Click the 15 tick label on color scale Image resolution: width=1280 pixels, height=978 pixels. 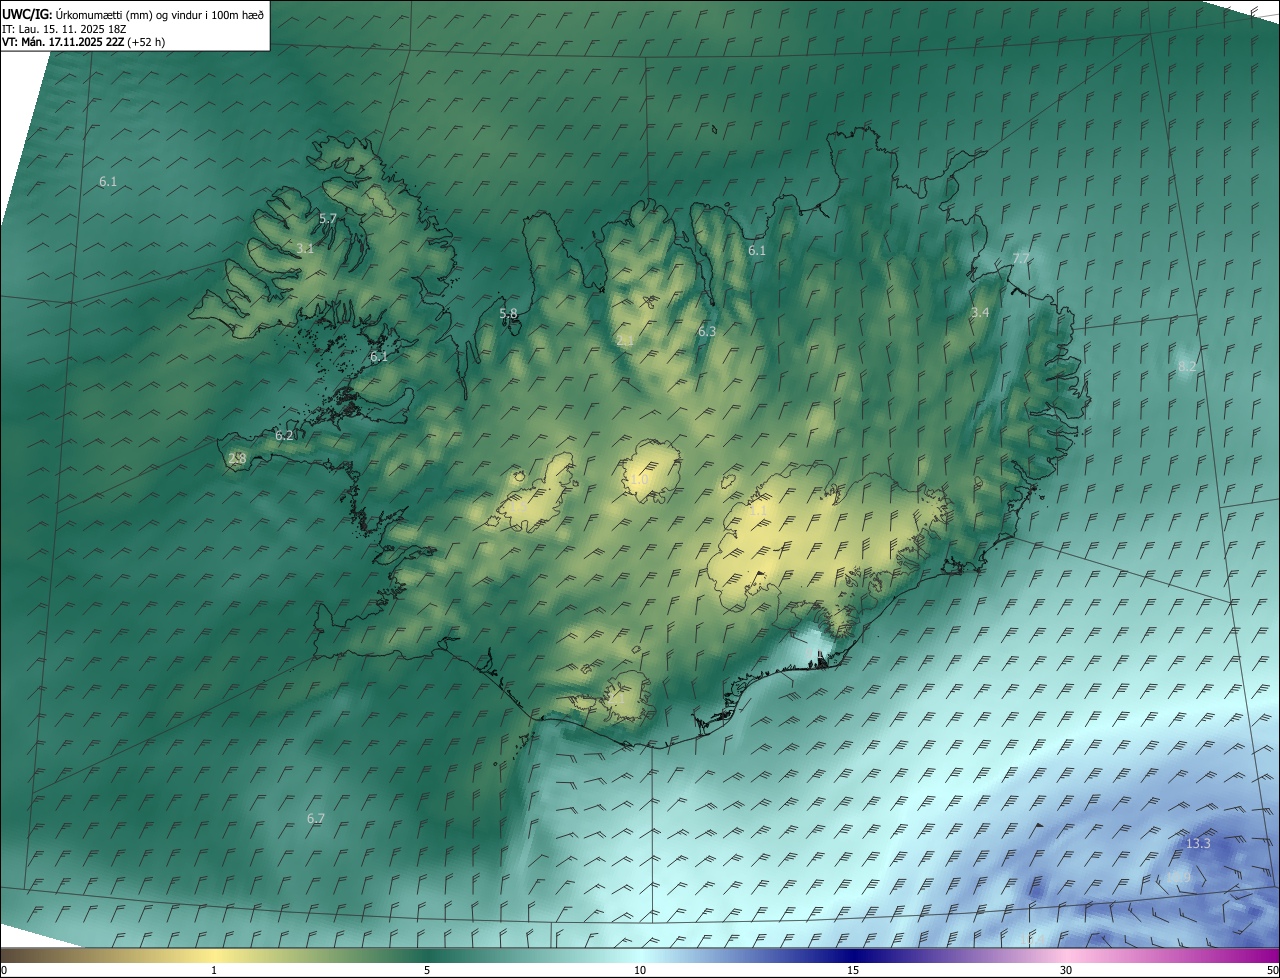pyautogui.click(x=853, y=970)
